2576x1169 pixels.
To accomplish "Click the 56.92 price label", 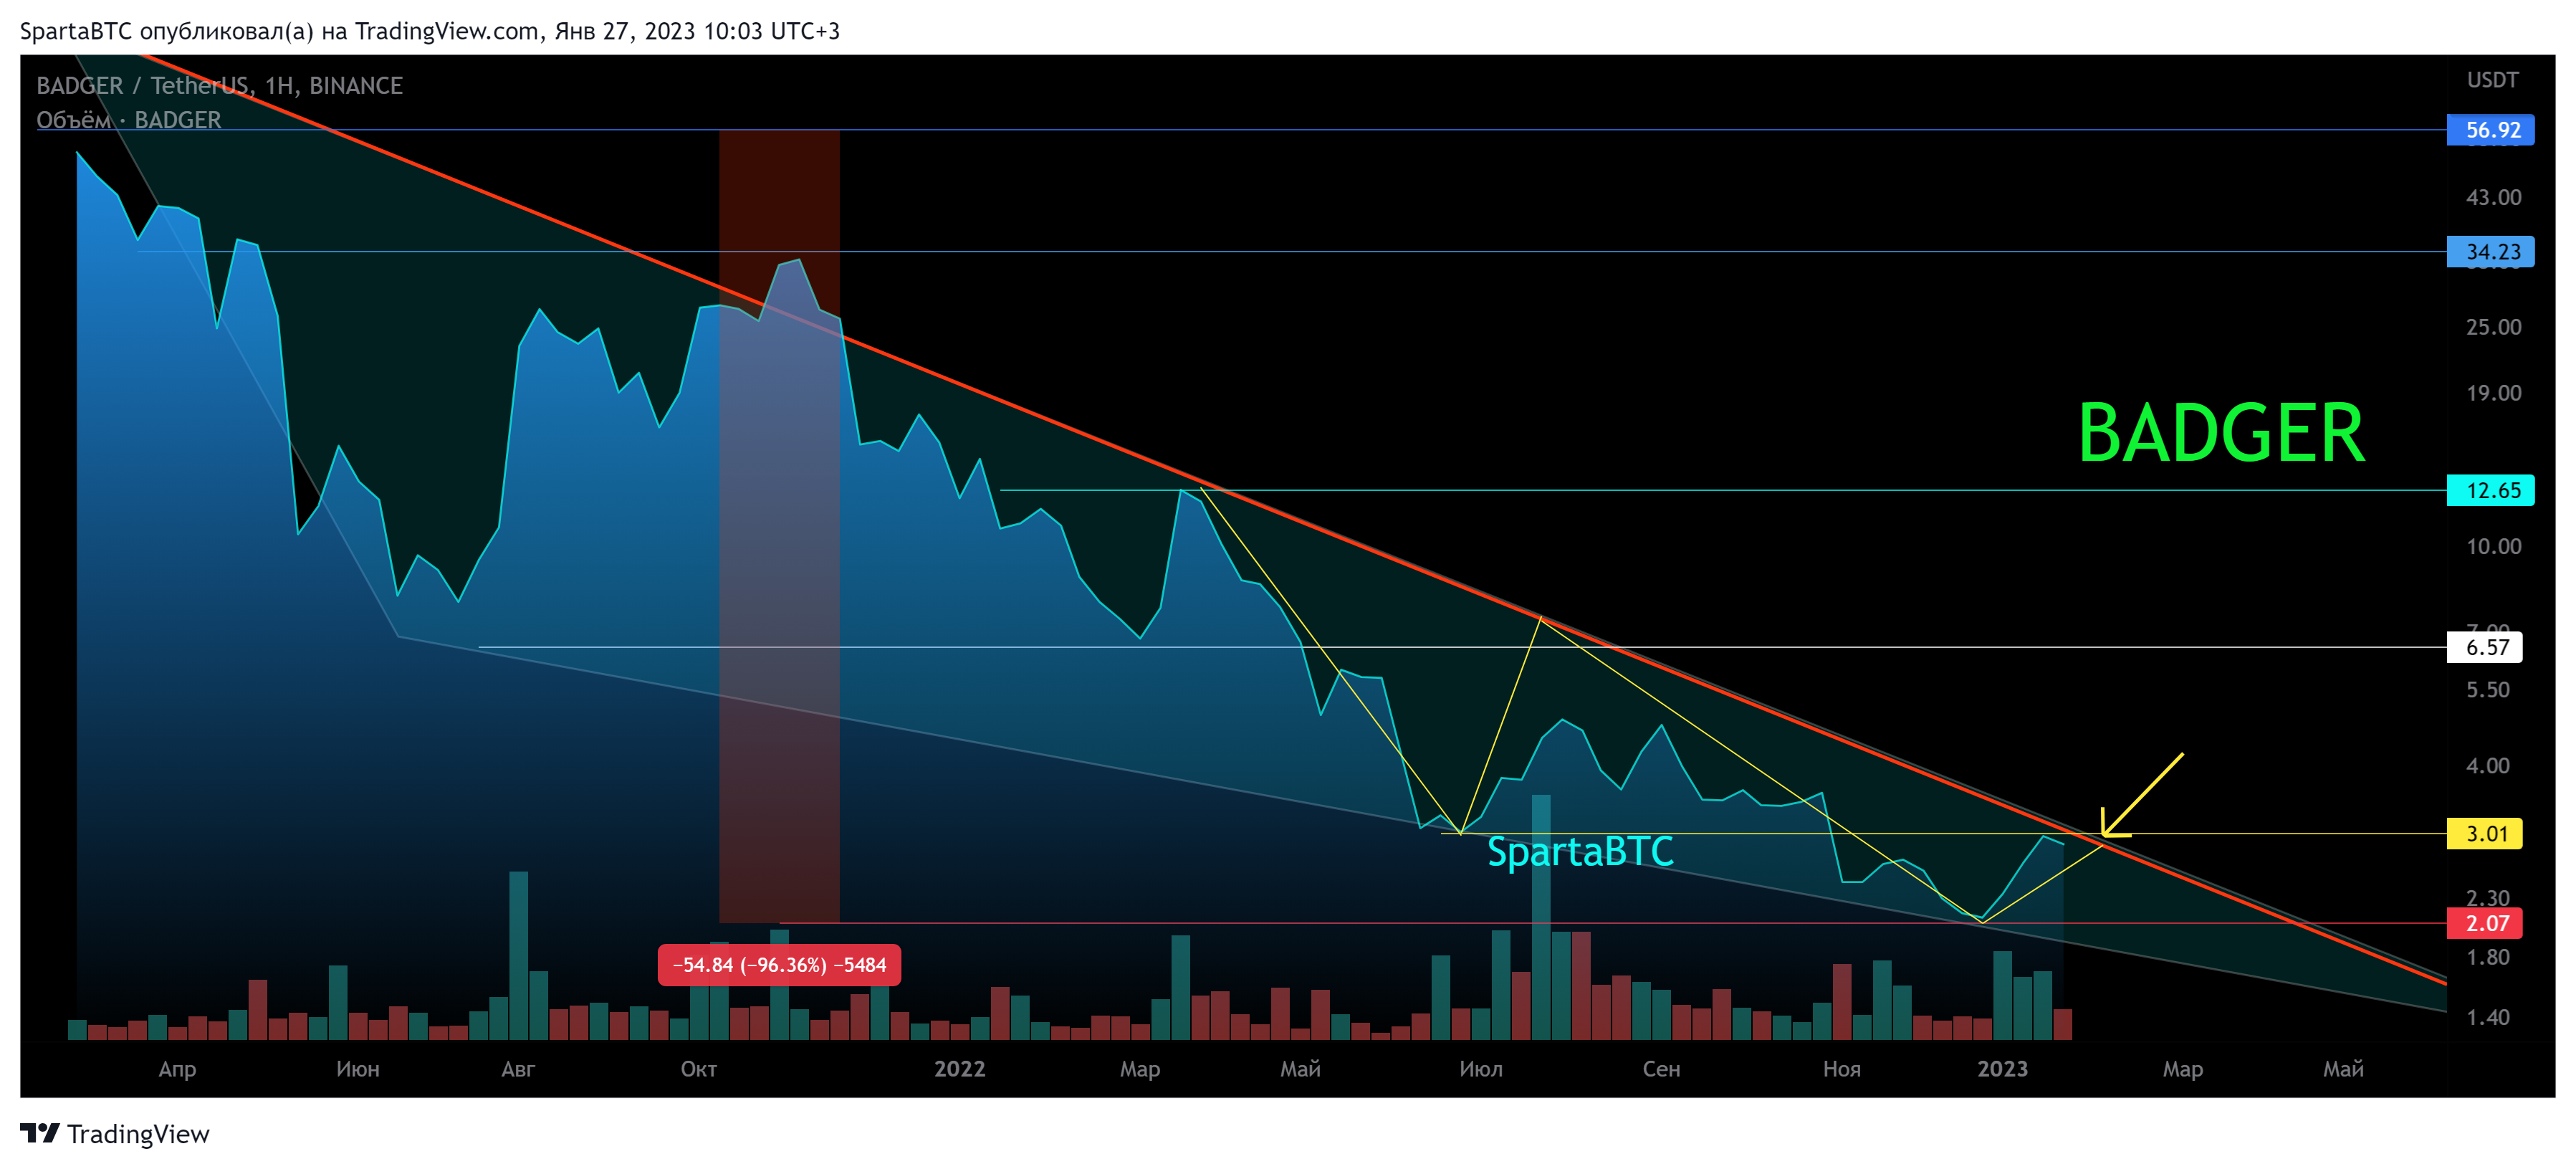I will (x=2490, y=130).
